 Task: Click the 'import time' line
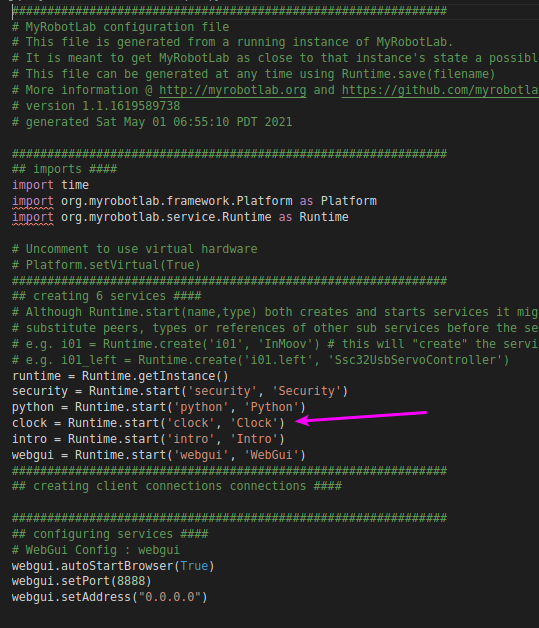click(x=50, y=185)
